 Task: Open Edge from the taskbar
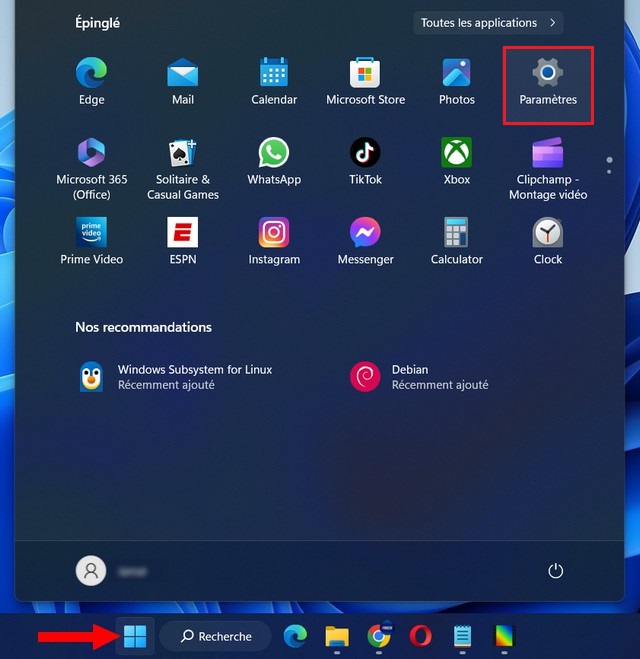point(295,636)
